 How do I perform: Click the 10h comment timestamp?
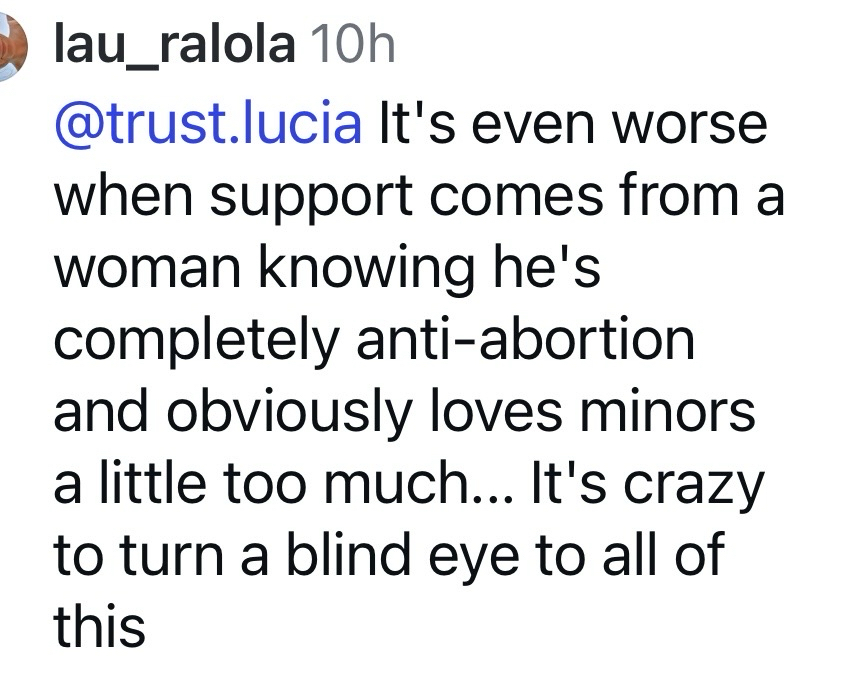click(x=354, y=46)
